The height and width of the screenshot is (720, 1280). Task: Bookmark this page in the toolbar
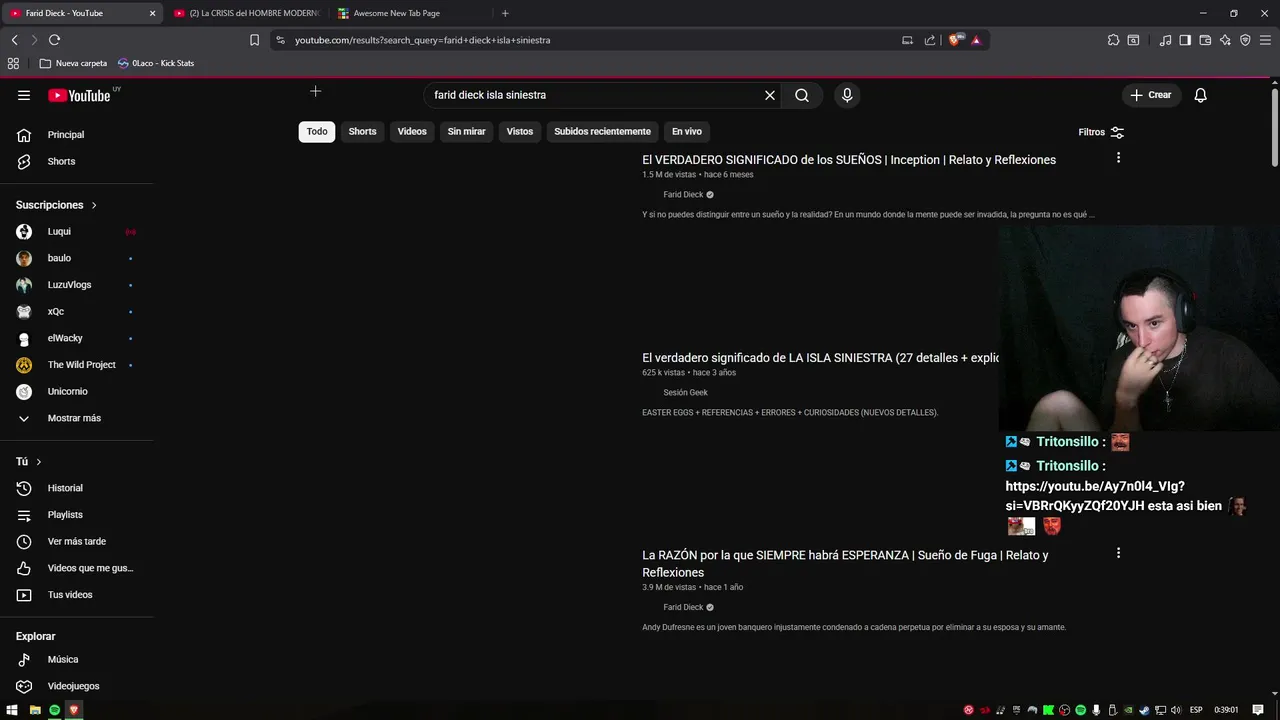(x=254, y=40)
